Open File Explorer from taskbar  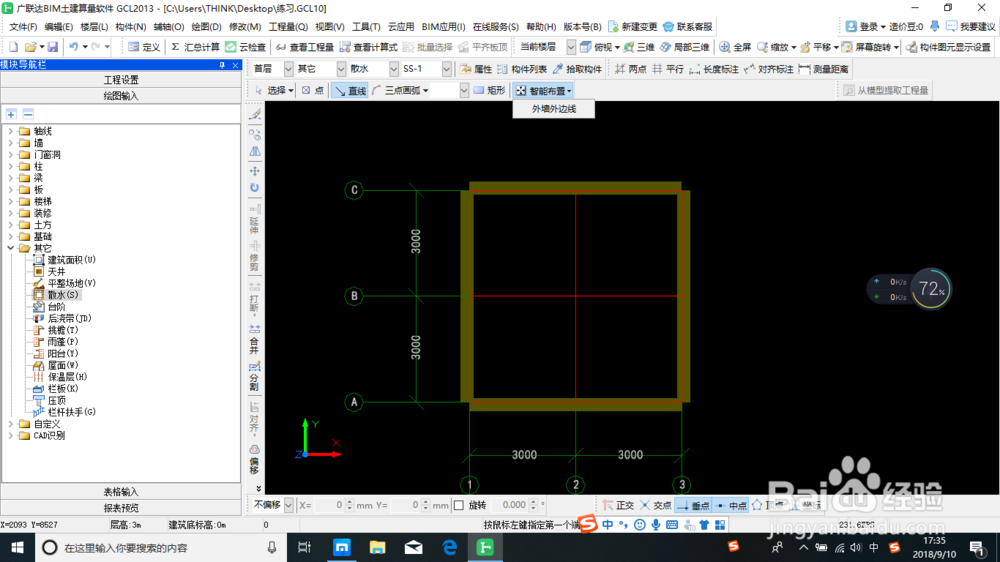[378, 547]
